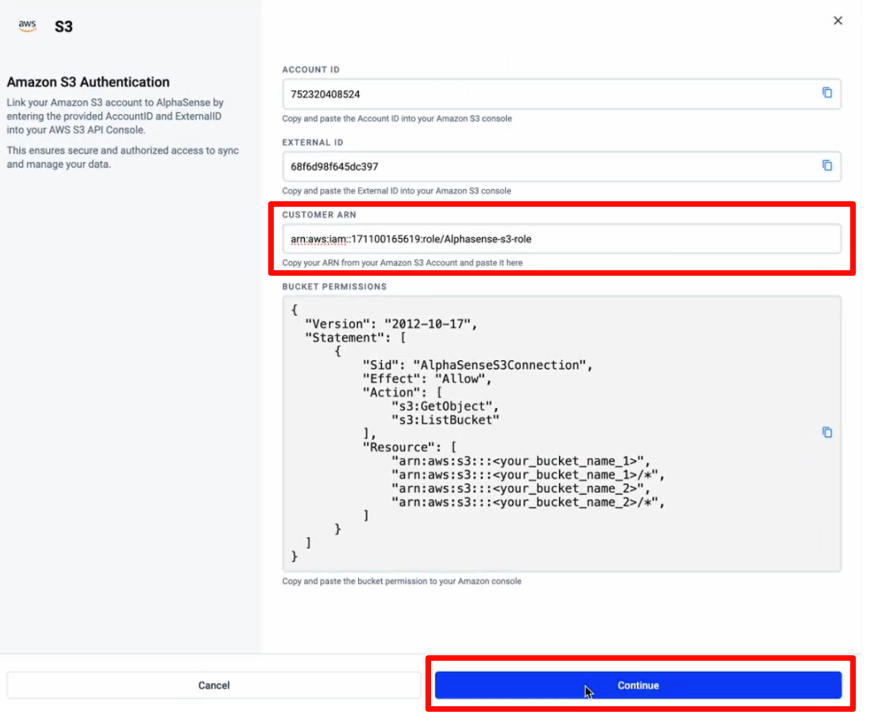Viewport: 870px width, 717px height.
Task: Click the "Copy your ARN" helper text
Action: click(402, 263)
